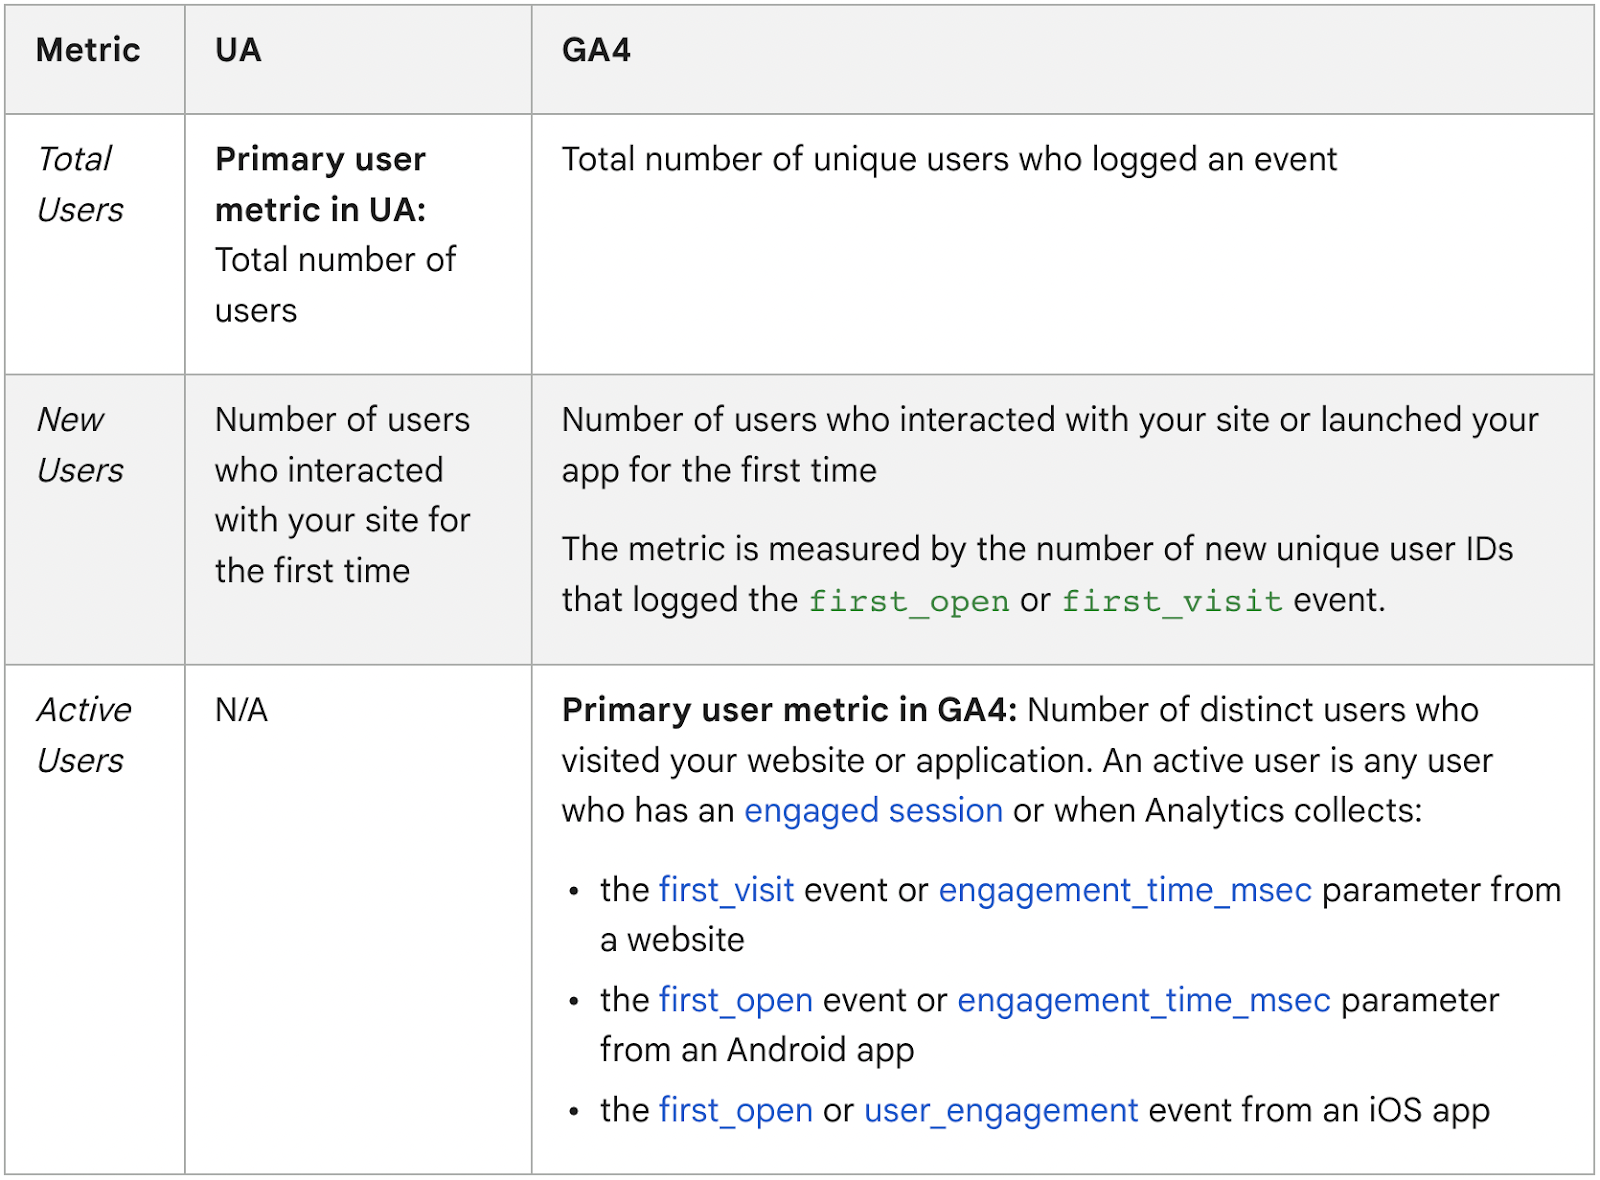Screen dimensions: 1600x1180
Task: Open the user_engagement link
Action: [x=1000, y=1110]
